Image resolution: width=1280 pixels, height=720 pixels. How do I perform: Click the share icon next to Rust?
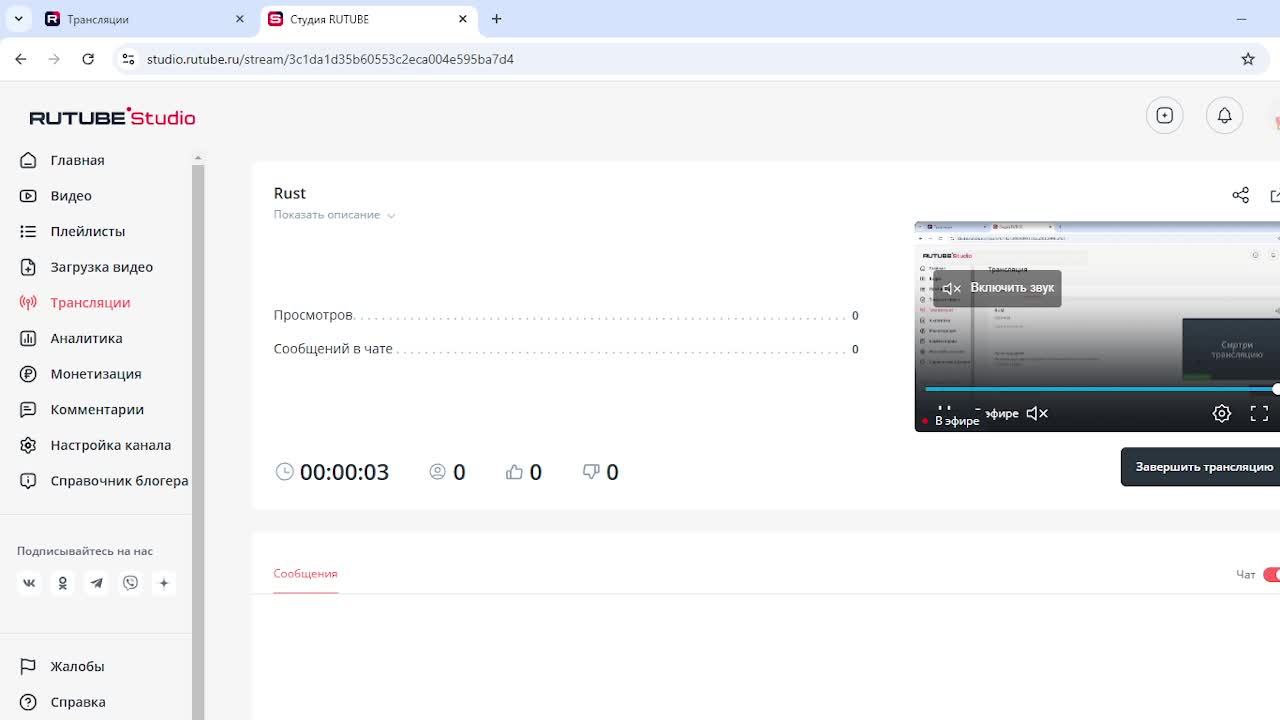tap(1241, 195)
